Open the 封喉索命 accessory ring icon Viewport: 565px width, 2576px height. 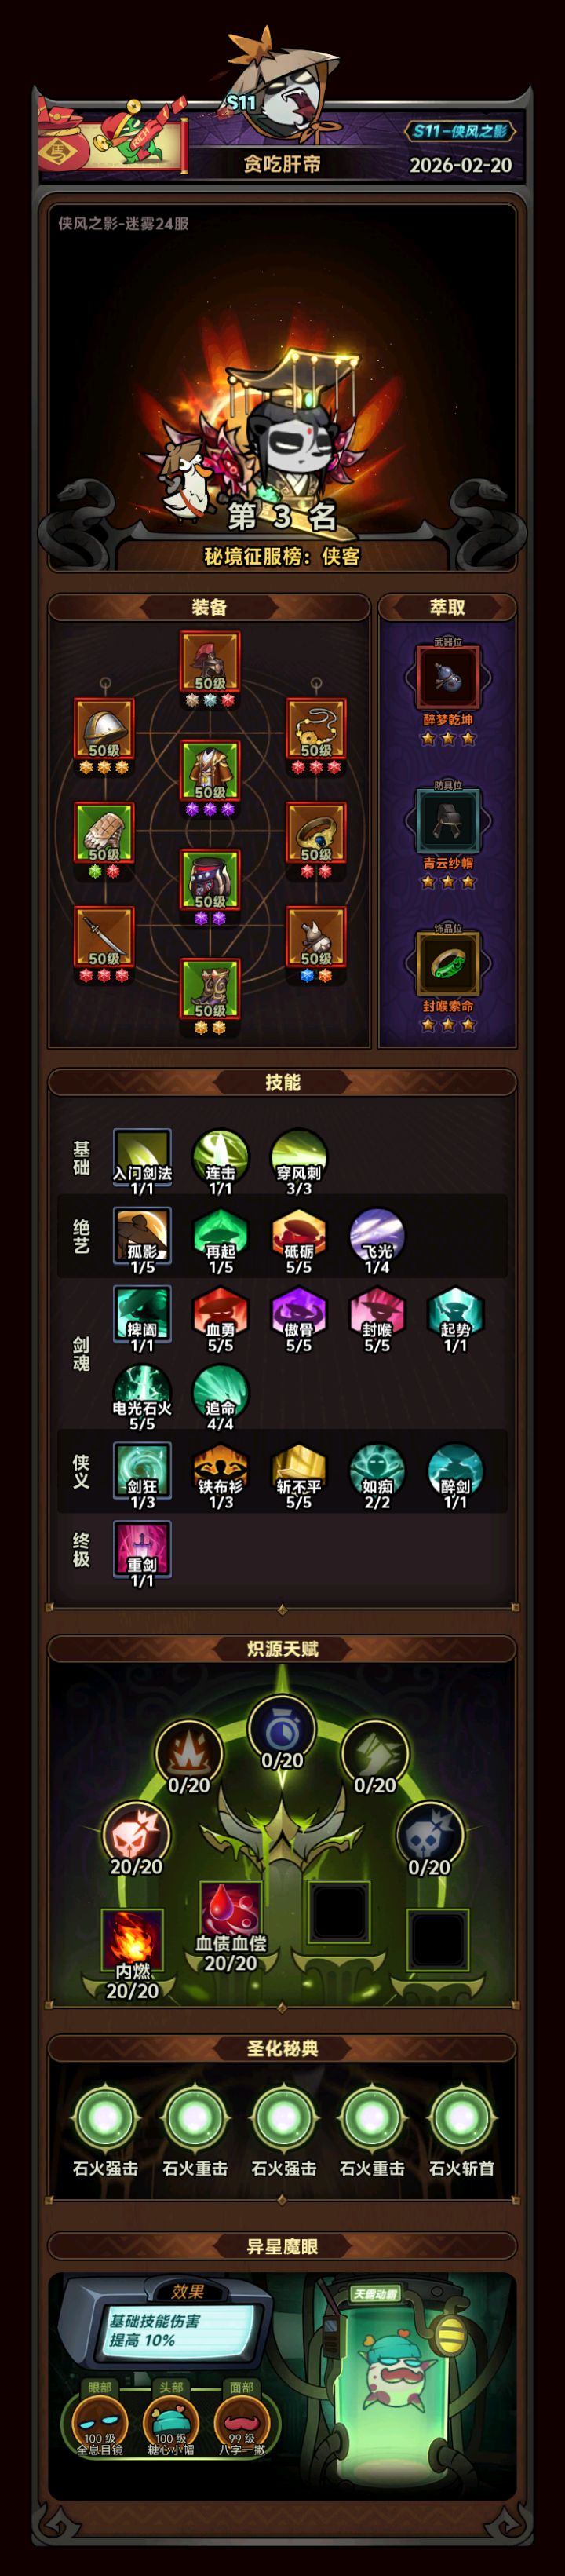point(447,962)
